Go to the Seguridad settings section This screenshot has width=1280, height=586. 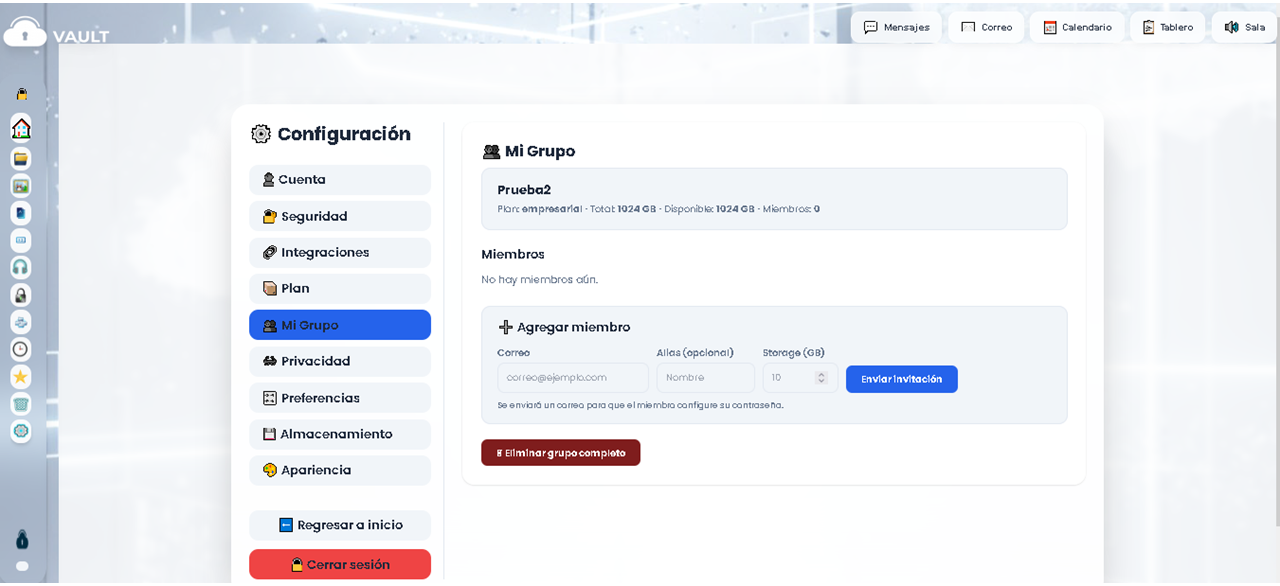click(340, 216)
